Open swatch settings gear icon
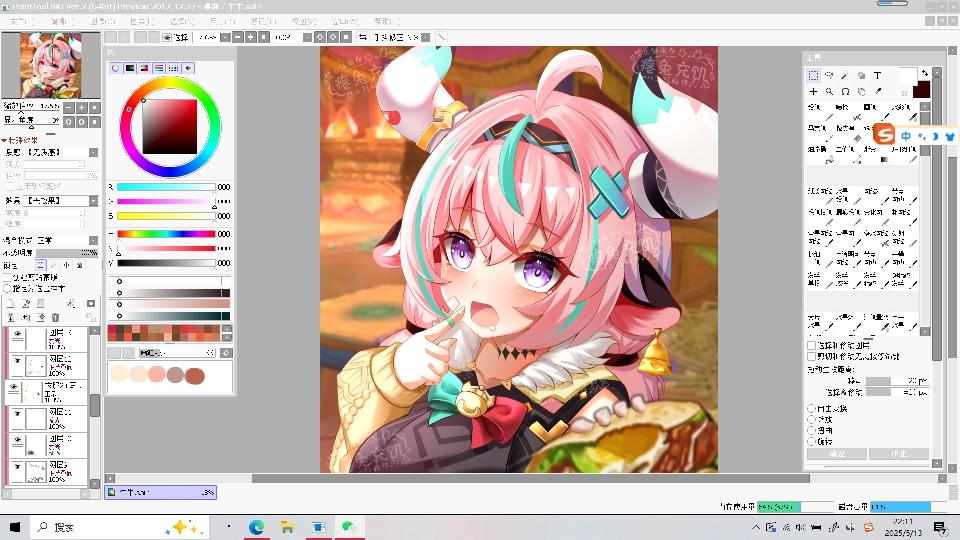 coord(226,353)
